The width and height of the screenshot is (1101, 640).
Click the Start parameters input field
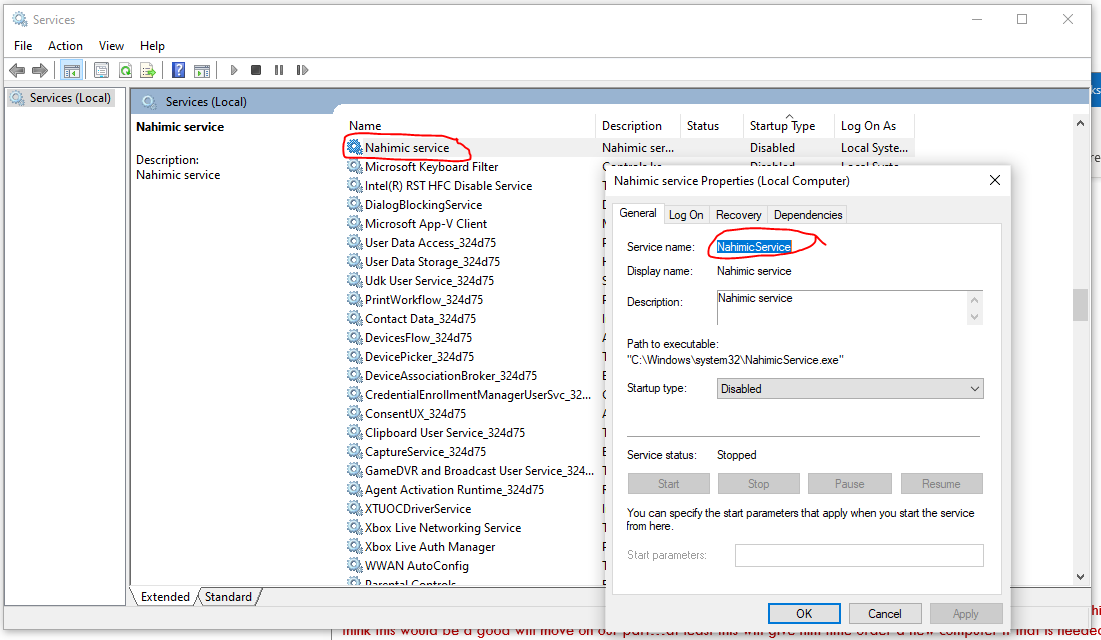[x=859, y=555]
